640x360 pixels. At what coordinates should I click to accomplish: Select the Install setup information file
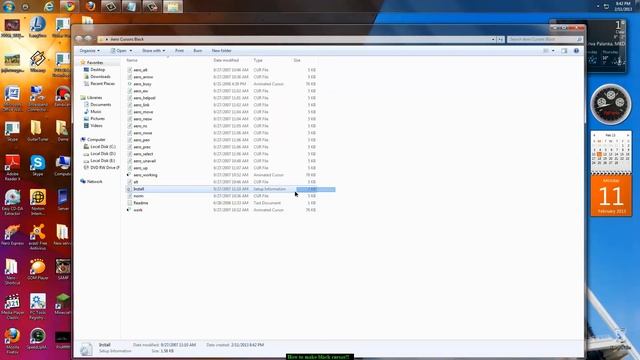[x=230, y=189]
